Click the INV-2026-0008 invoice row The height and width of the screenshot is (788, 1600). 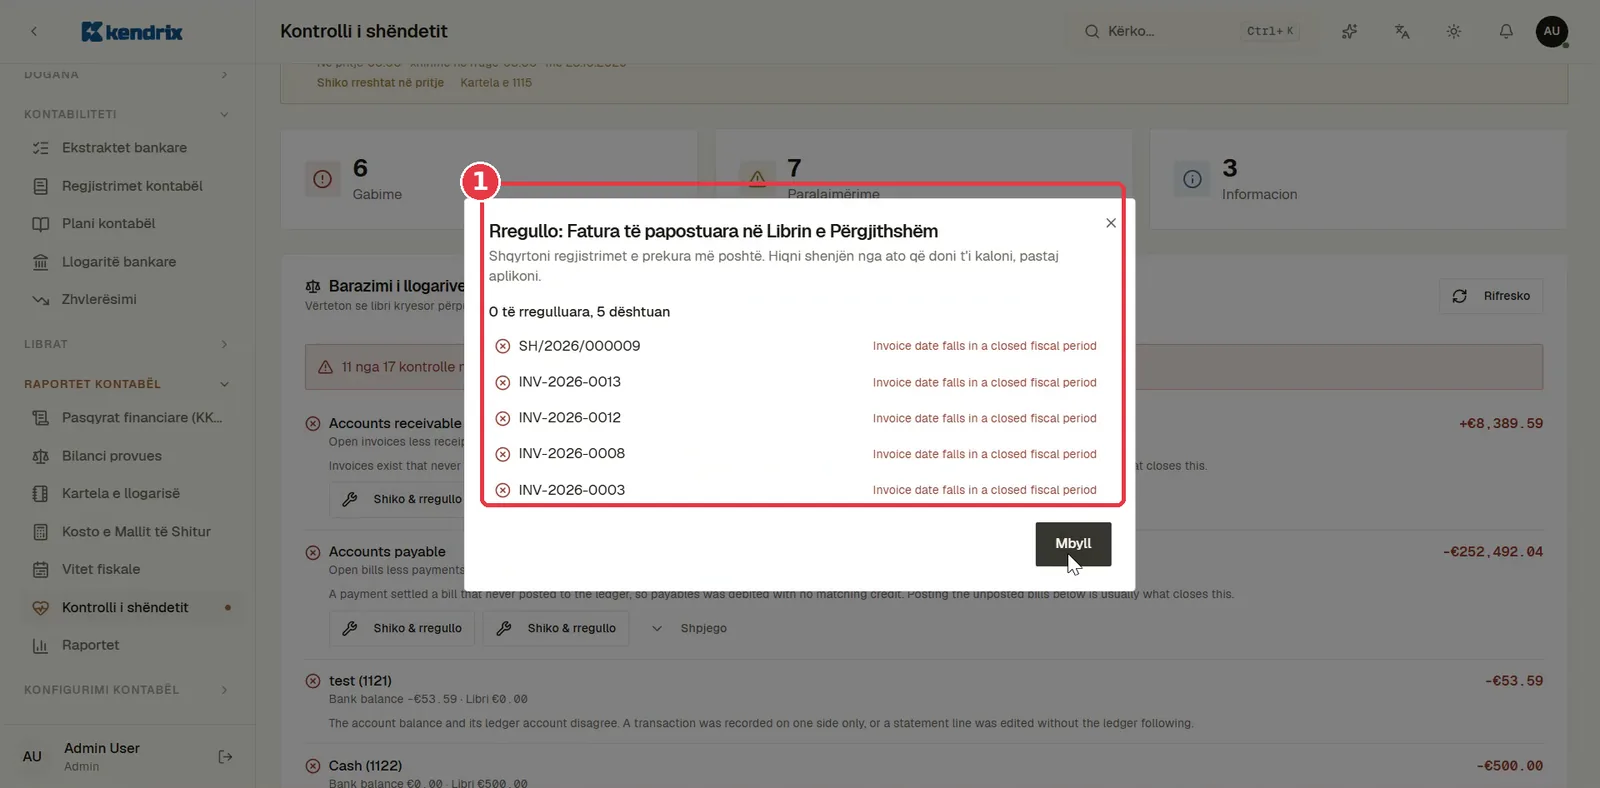pos(796,454)
